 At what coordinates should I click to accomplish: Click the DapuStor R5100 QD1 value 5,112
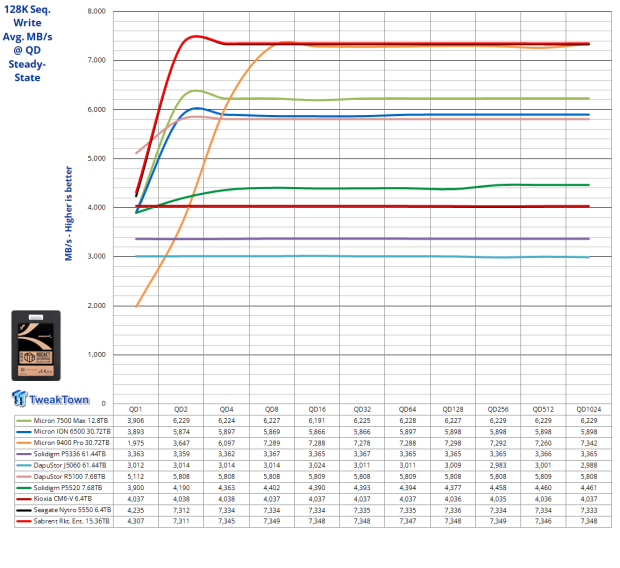point(136,477)
